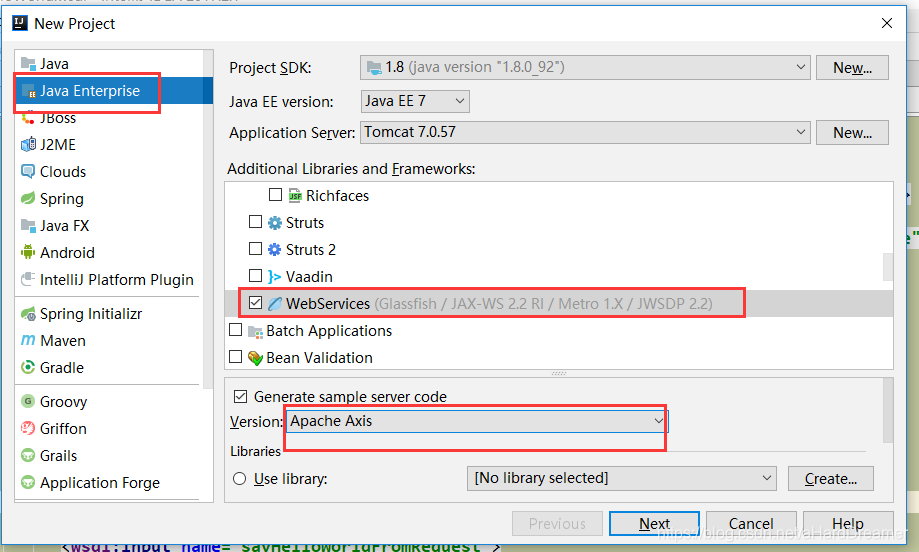This screenshot has width=919, height=552.
Task: Click the J2ME icon
Action: click(28, 144)
